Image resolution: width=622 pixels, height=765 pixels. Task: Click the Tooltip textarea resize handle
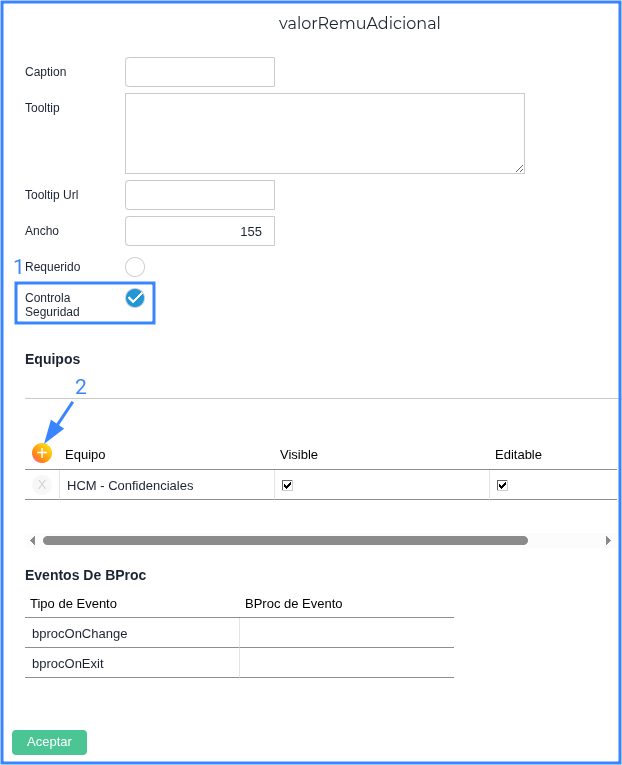point(519,168)
